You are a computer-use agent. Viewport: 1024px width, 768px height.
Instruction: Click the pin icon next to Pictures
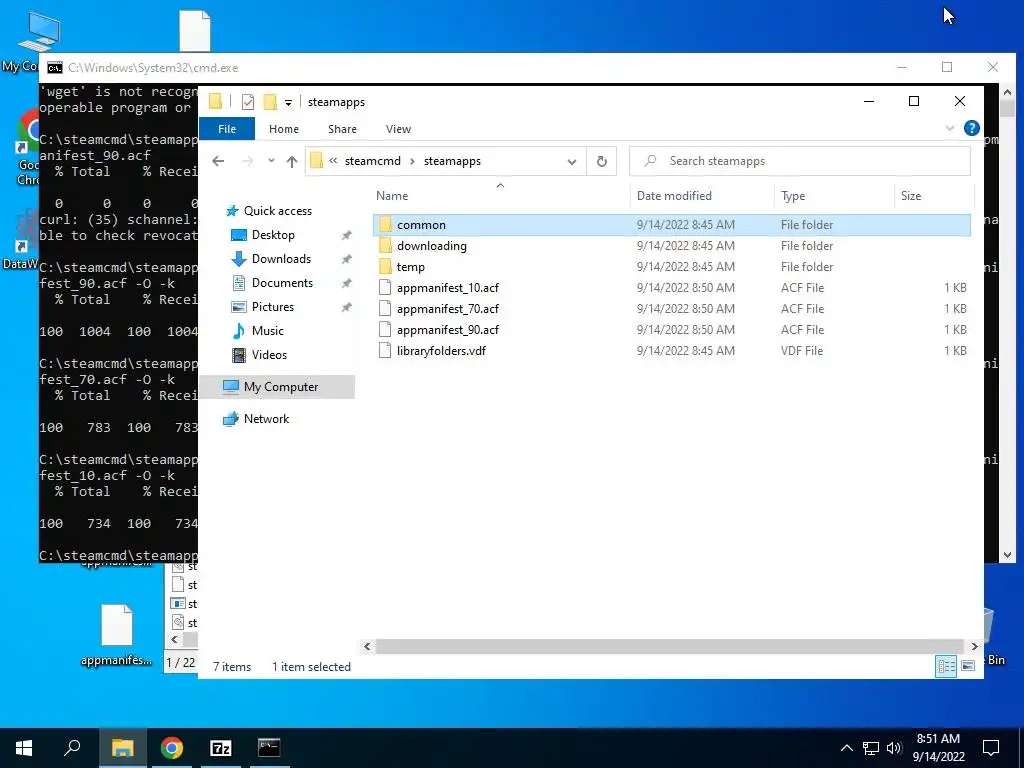[346, 307]
